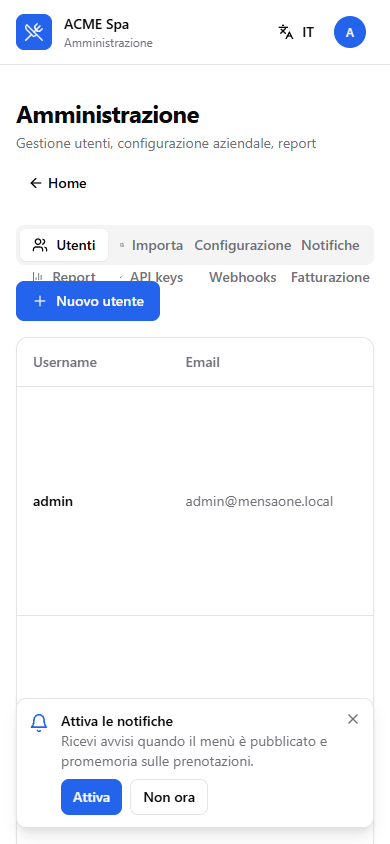Click the translate language icon

(x=286, y=32)
